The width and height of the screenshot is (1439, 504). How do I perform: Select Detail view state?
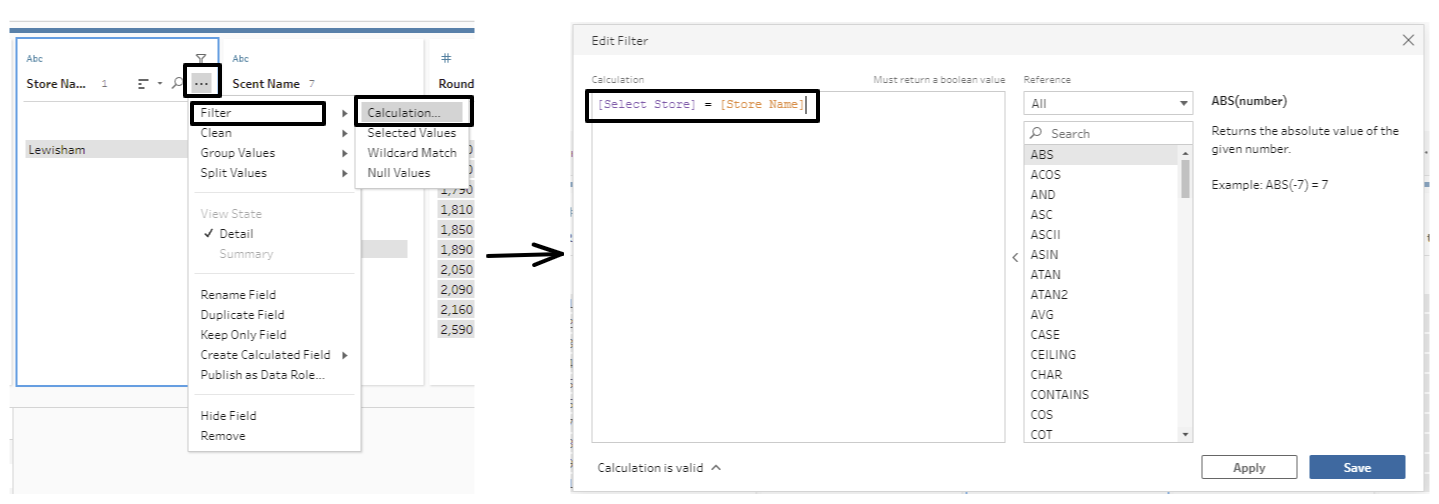coord(273,234)
